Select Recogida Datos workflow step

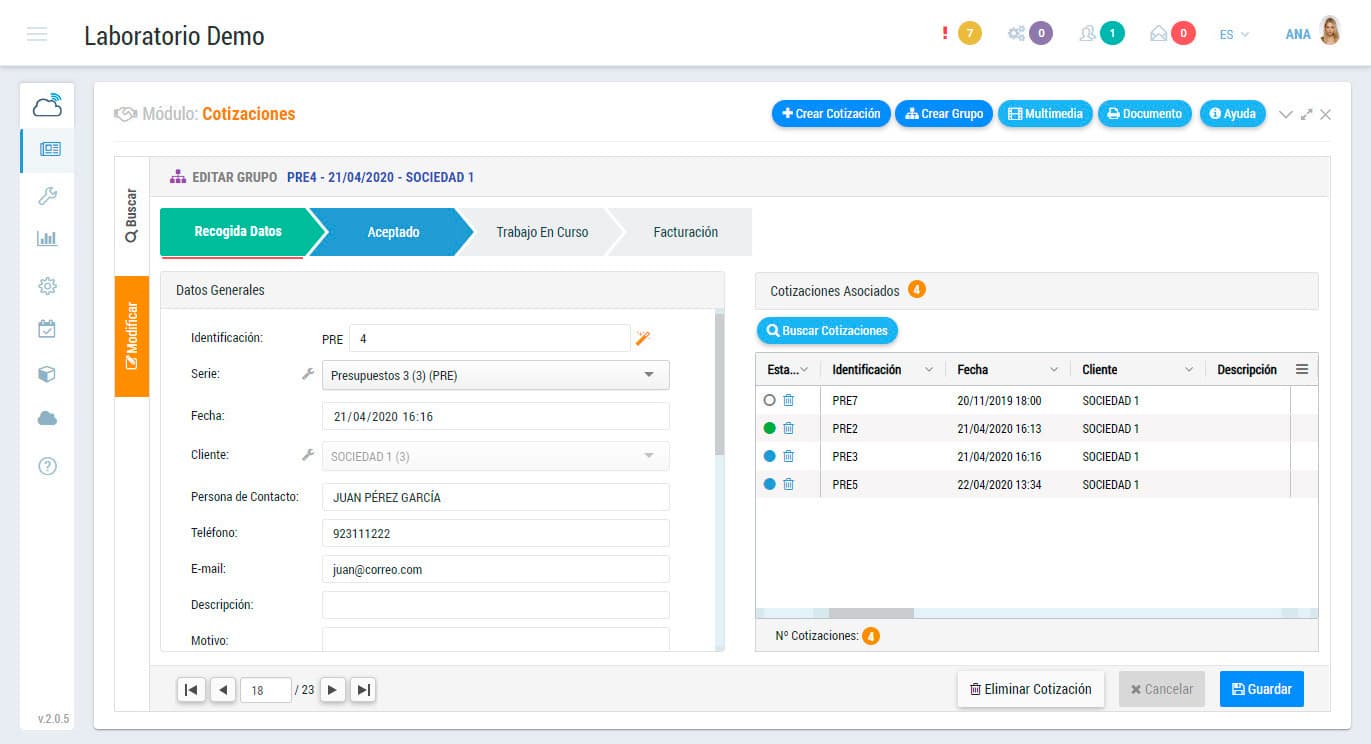[x=238, y=232]
